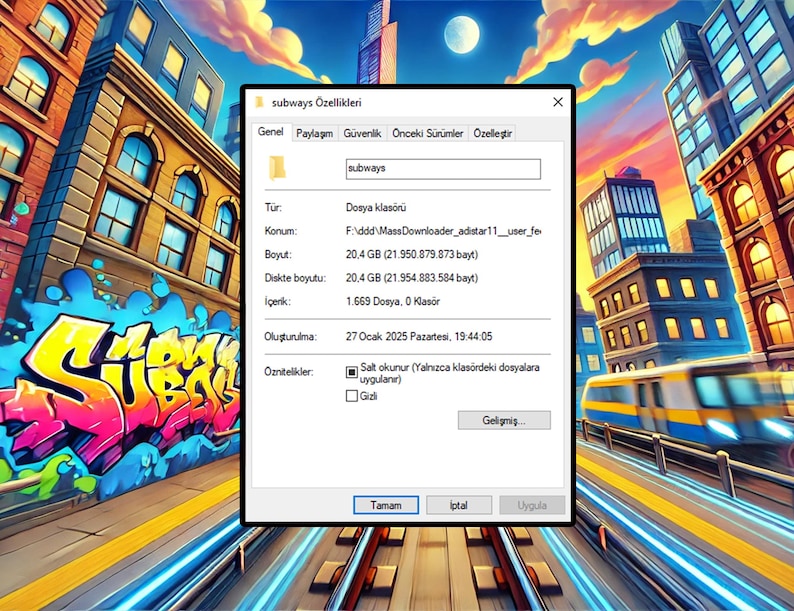
Task: Enable the Gizli checkbox
Action: pos(351,396)
